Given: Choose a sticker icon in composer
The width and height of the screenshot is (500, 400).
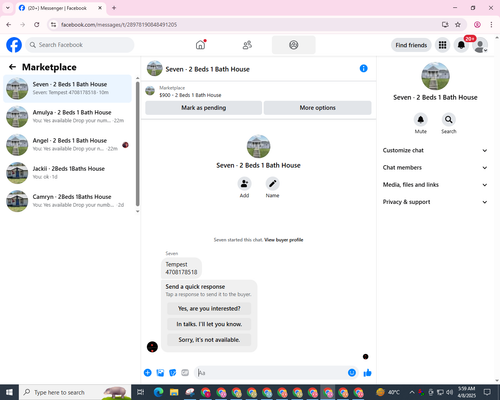Looking at the screenshot, I should [x=173, y=373].
